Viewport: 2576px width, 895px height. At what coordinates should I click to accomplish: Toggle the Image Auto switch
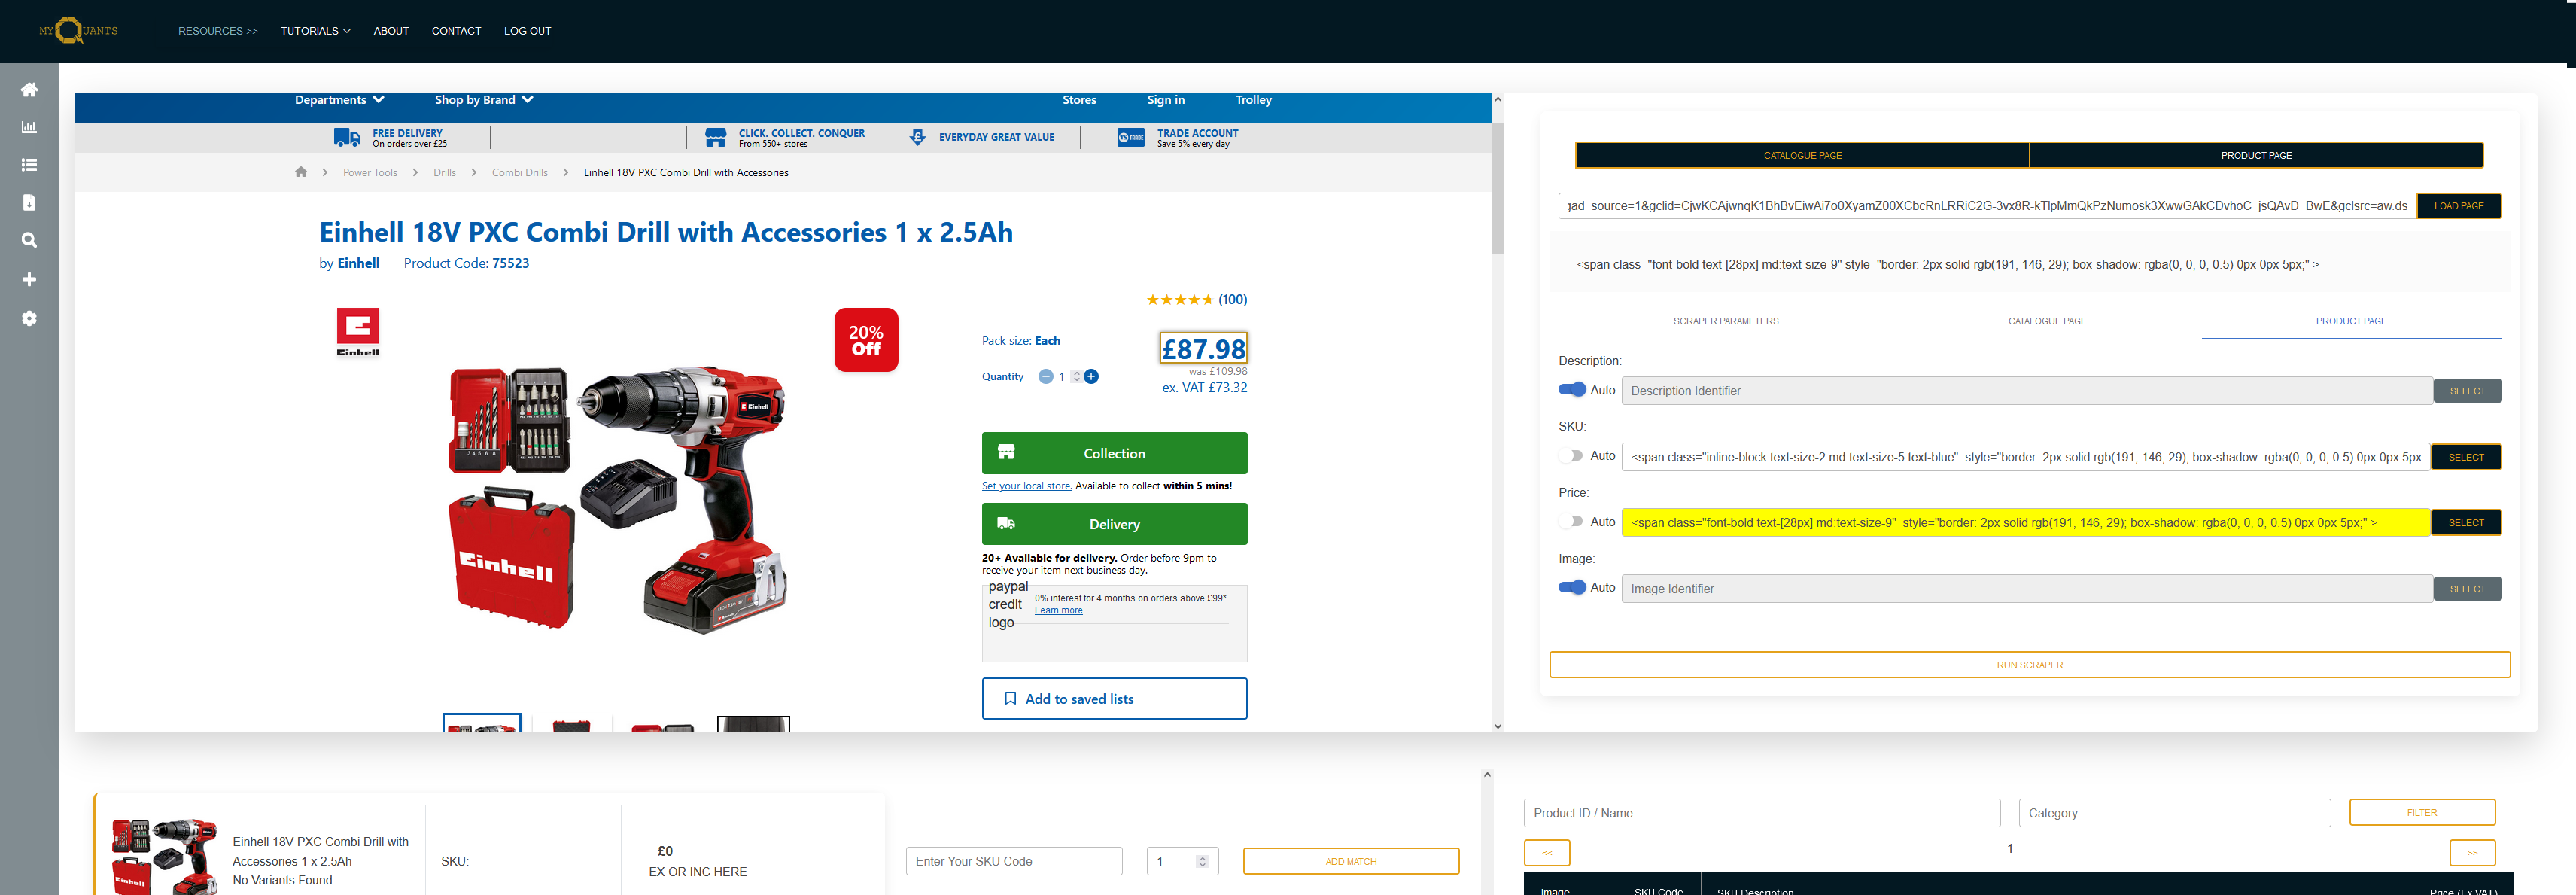(x=1572, y=588)
